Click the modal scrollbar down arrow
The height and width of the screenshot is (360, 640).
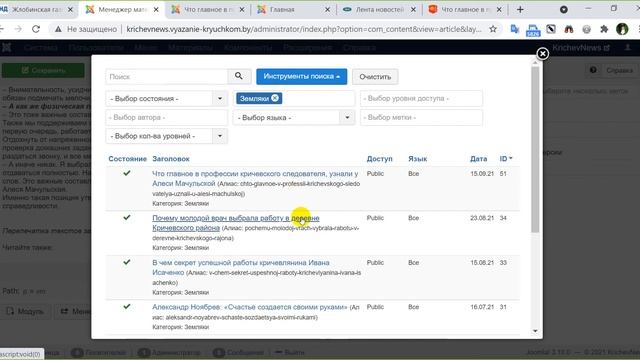click(535, 331)
